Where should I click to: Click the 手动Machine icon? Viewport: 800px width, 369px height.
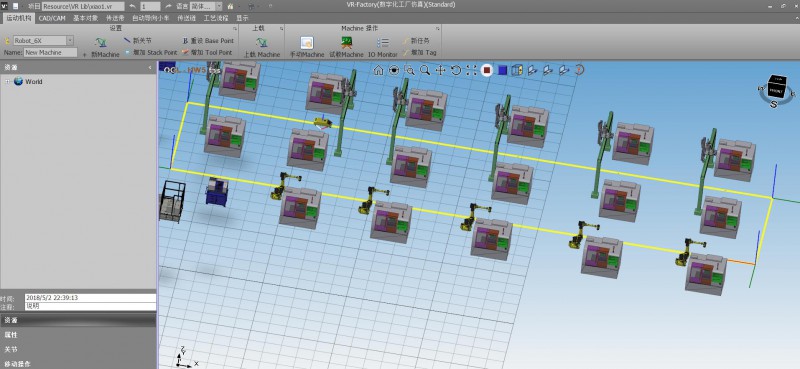(x=307, y=47)
